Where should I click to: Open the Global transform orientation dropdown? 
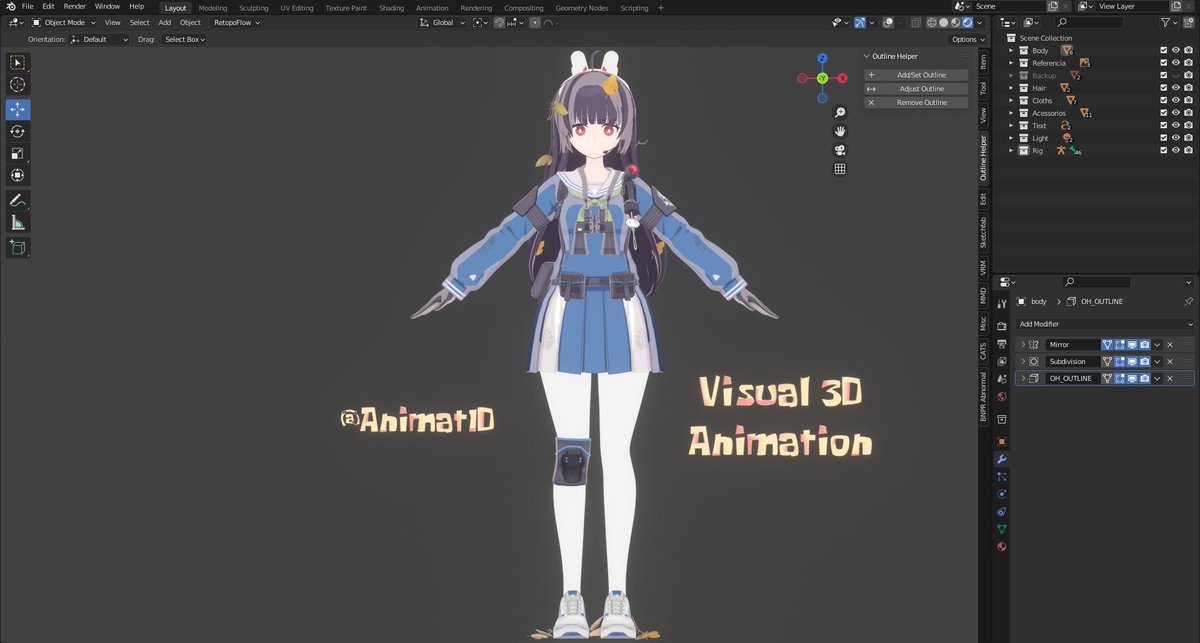coord(442,22)
